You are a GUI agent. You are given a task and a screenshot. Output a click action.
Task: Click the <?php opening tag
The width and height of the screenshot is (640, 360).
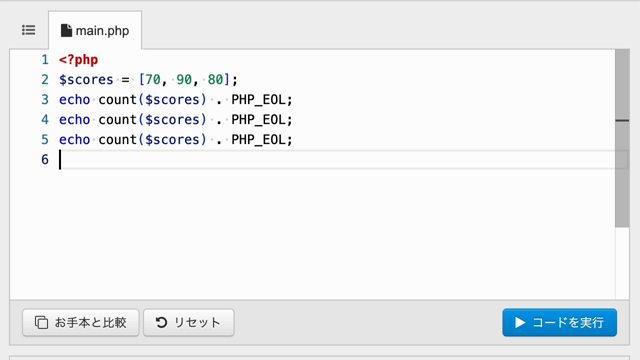pyautogui.click(x=78, y=60)
